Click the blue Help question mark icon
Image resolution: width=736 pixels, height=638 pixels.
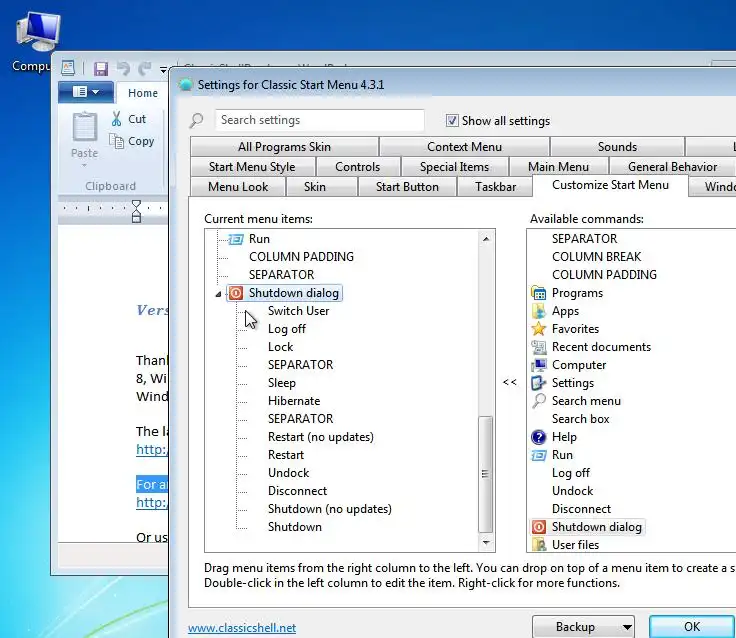pyautogui.click(x=538, y=437)
